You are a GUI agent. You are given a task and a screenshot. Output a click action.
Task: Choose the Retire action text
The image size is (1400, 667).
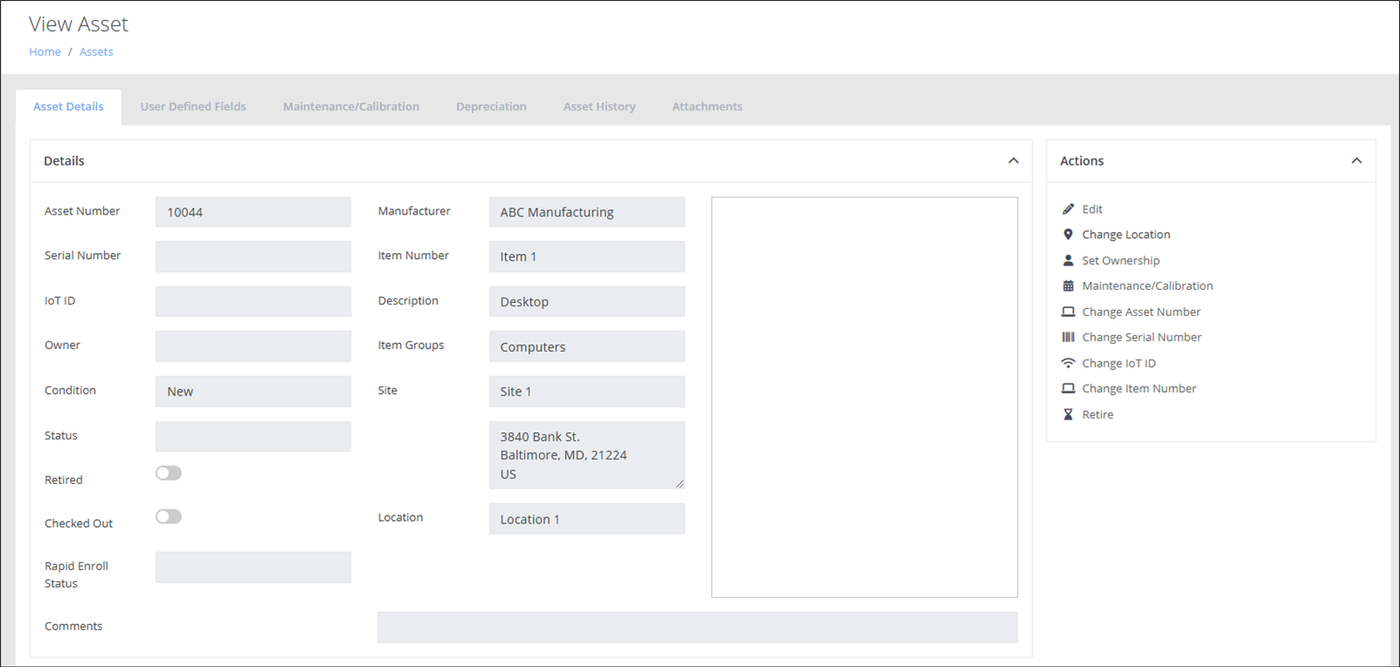click(x=1097, y=414)
